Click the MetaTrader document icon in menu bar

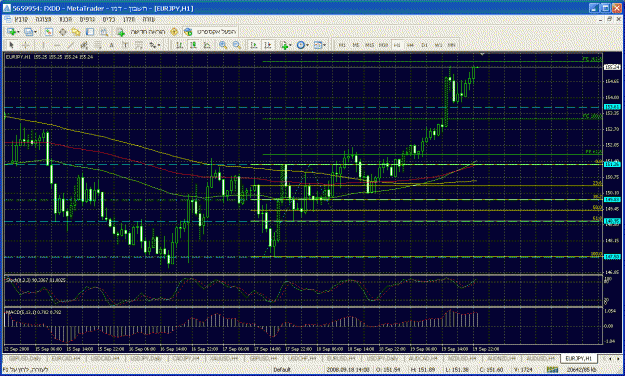[x=7, y=19]
